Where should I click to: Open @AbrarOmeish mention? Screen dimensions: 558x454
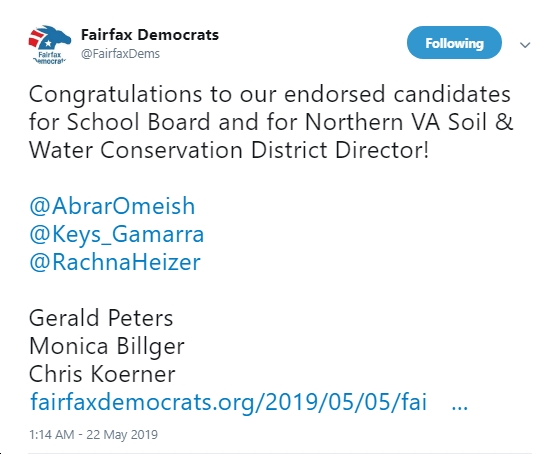(112, 206)
